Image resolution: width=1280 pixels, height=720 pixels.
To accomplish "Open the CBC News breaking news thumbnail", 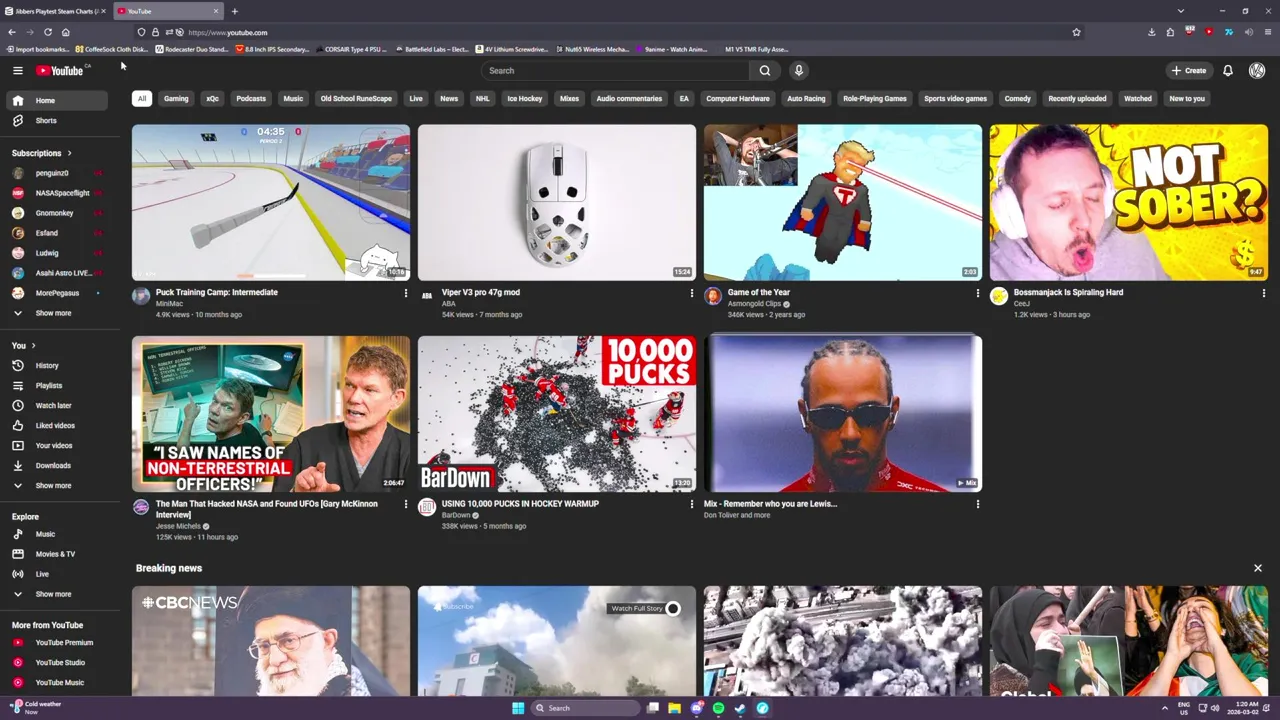I will (271, 641).
